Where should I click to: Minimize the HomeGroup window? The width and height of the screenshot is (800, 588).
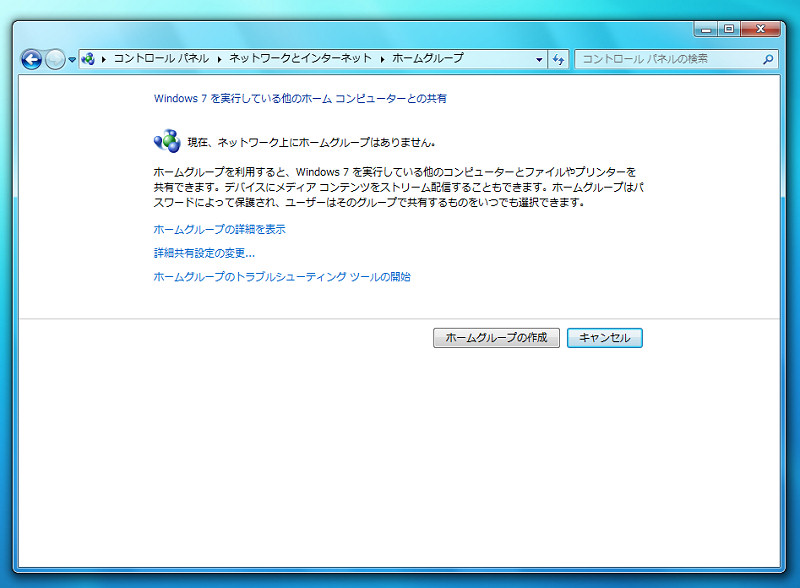(x=706, y=29)
